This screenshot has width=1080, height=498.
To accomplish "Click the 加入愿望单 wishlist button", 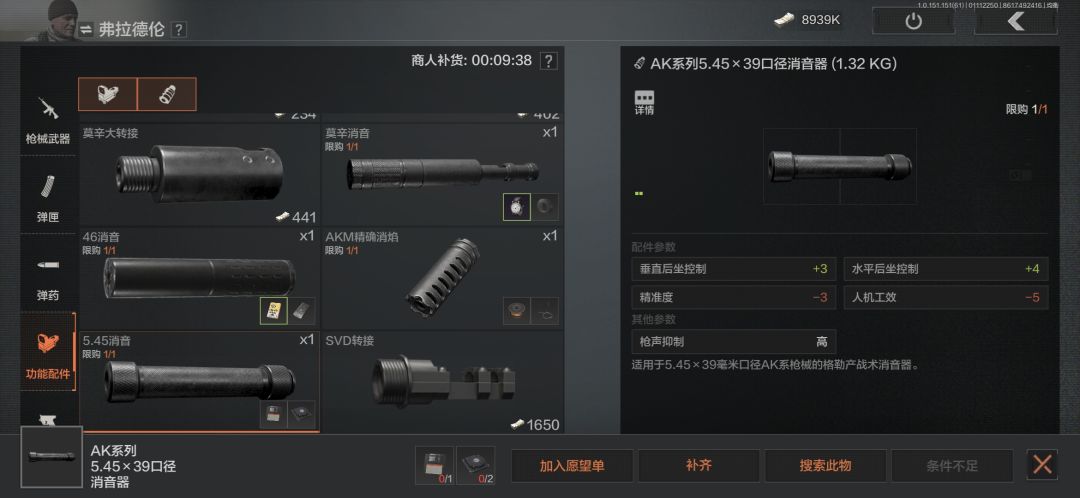I will click(x=572, y=466).
